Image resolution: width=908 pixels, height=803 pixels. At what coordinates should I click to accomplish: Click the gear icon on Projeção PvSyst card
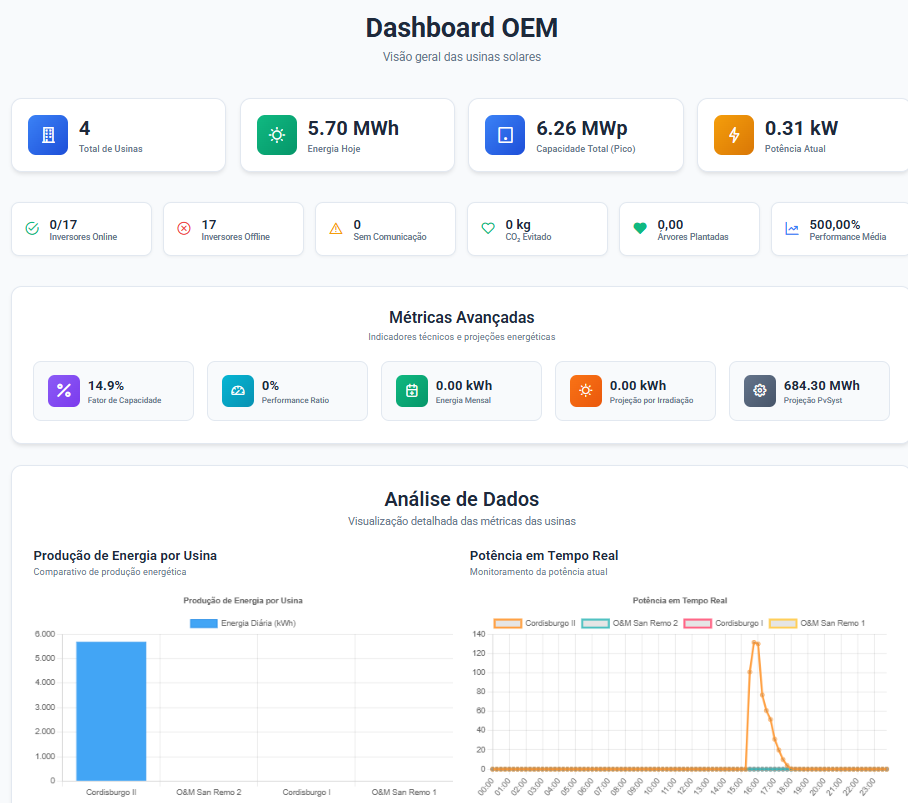coord(759,390)
